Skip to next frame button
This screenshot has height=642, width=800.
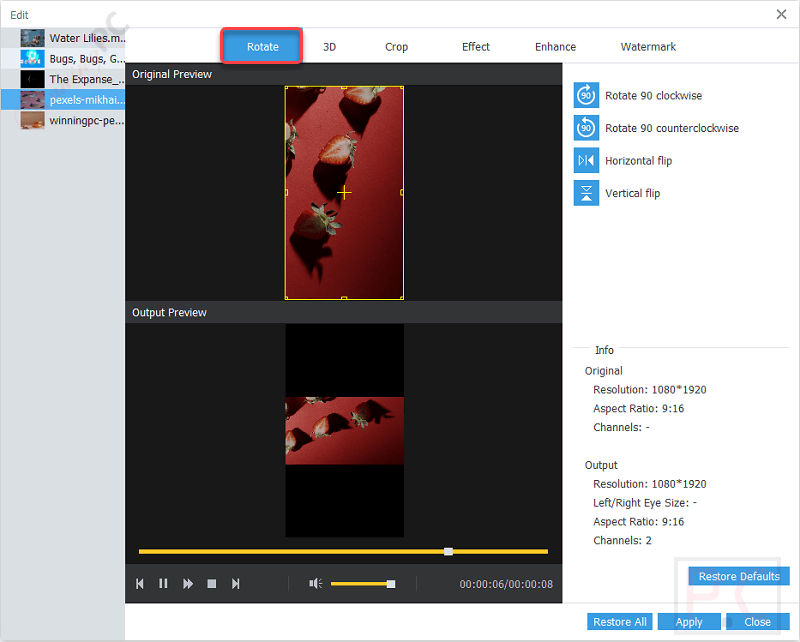[235, 583]
